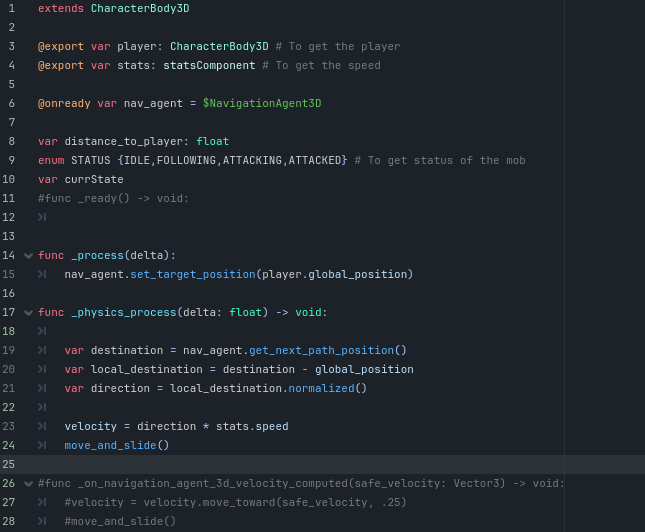Click the distance_to_player variable
645x532 pixels.
click(123, 142)
